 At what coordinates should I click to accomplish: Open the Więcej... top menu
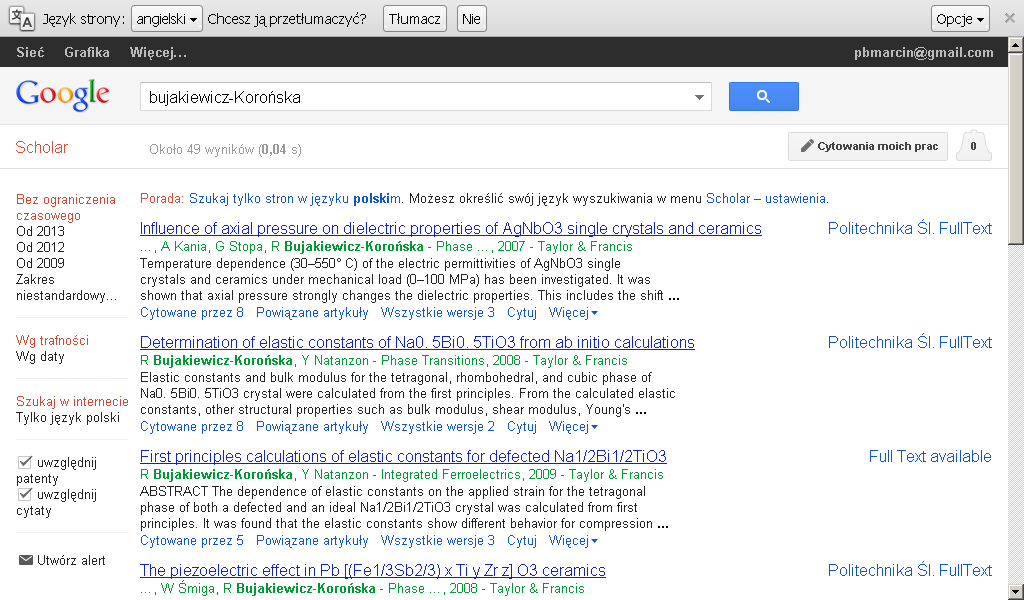pos(158,52)
